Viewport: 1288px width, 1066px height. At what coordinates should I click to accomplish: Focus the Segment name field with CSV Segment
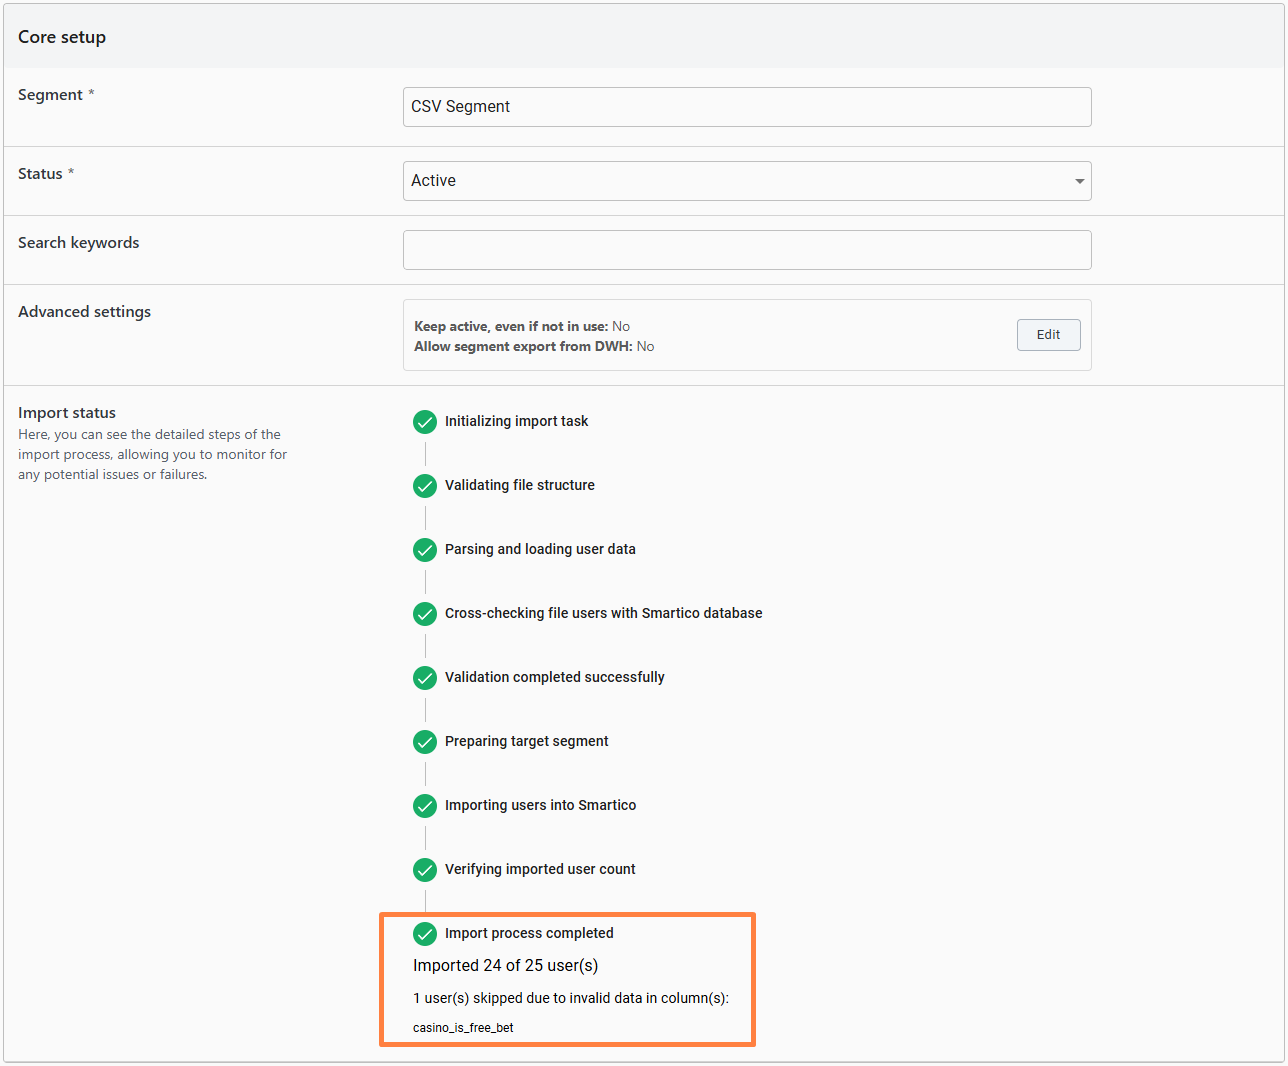[x=746, y=107]
